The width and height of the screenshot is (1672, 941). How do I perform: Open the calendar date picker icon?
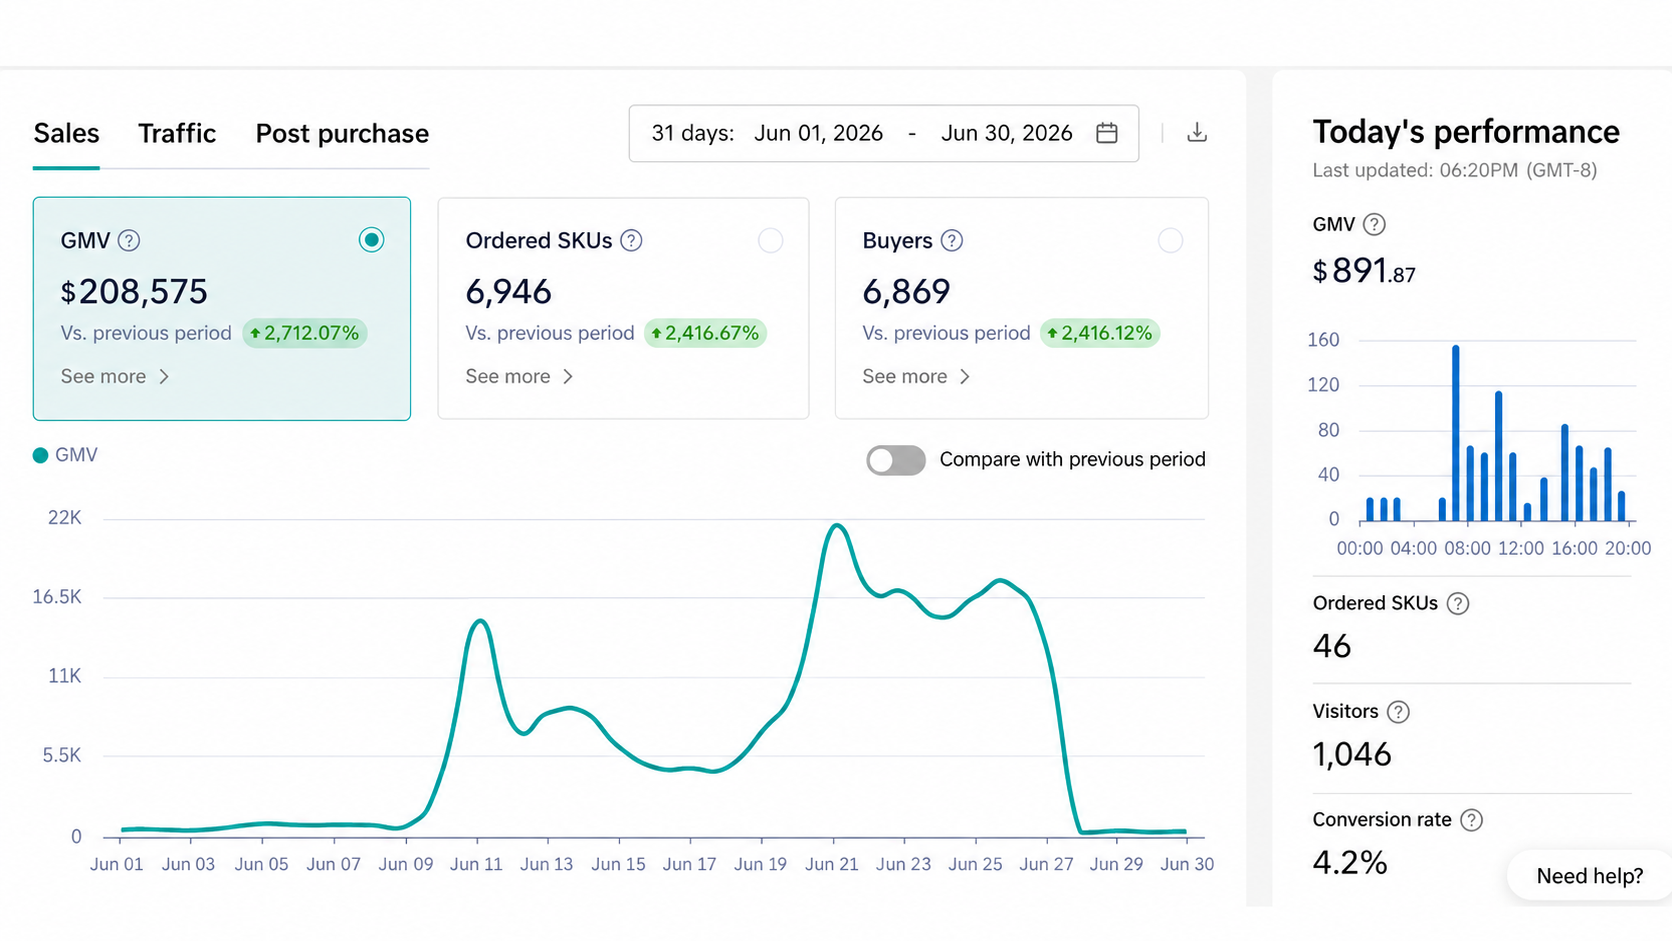click(1107, 133)
